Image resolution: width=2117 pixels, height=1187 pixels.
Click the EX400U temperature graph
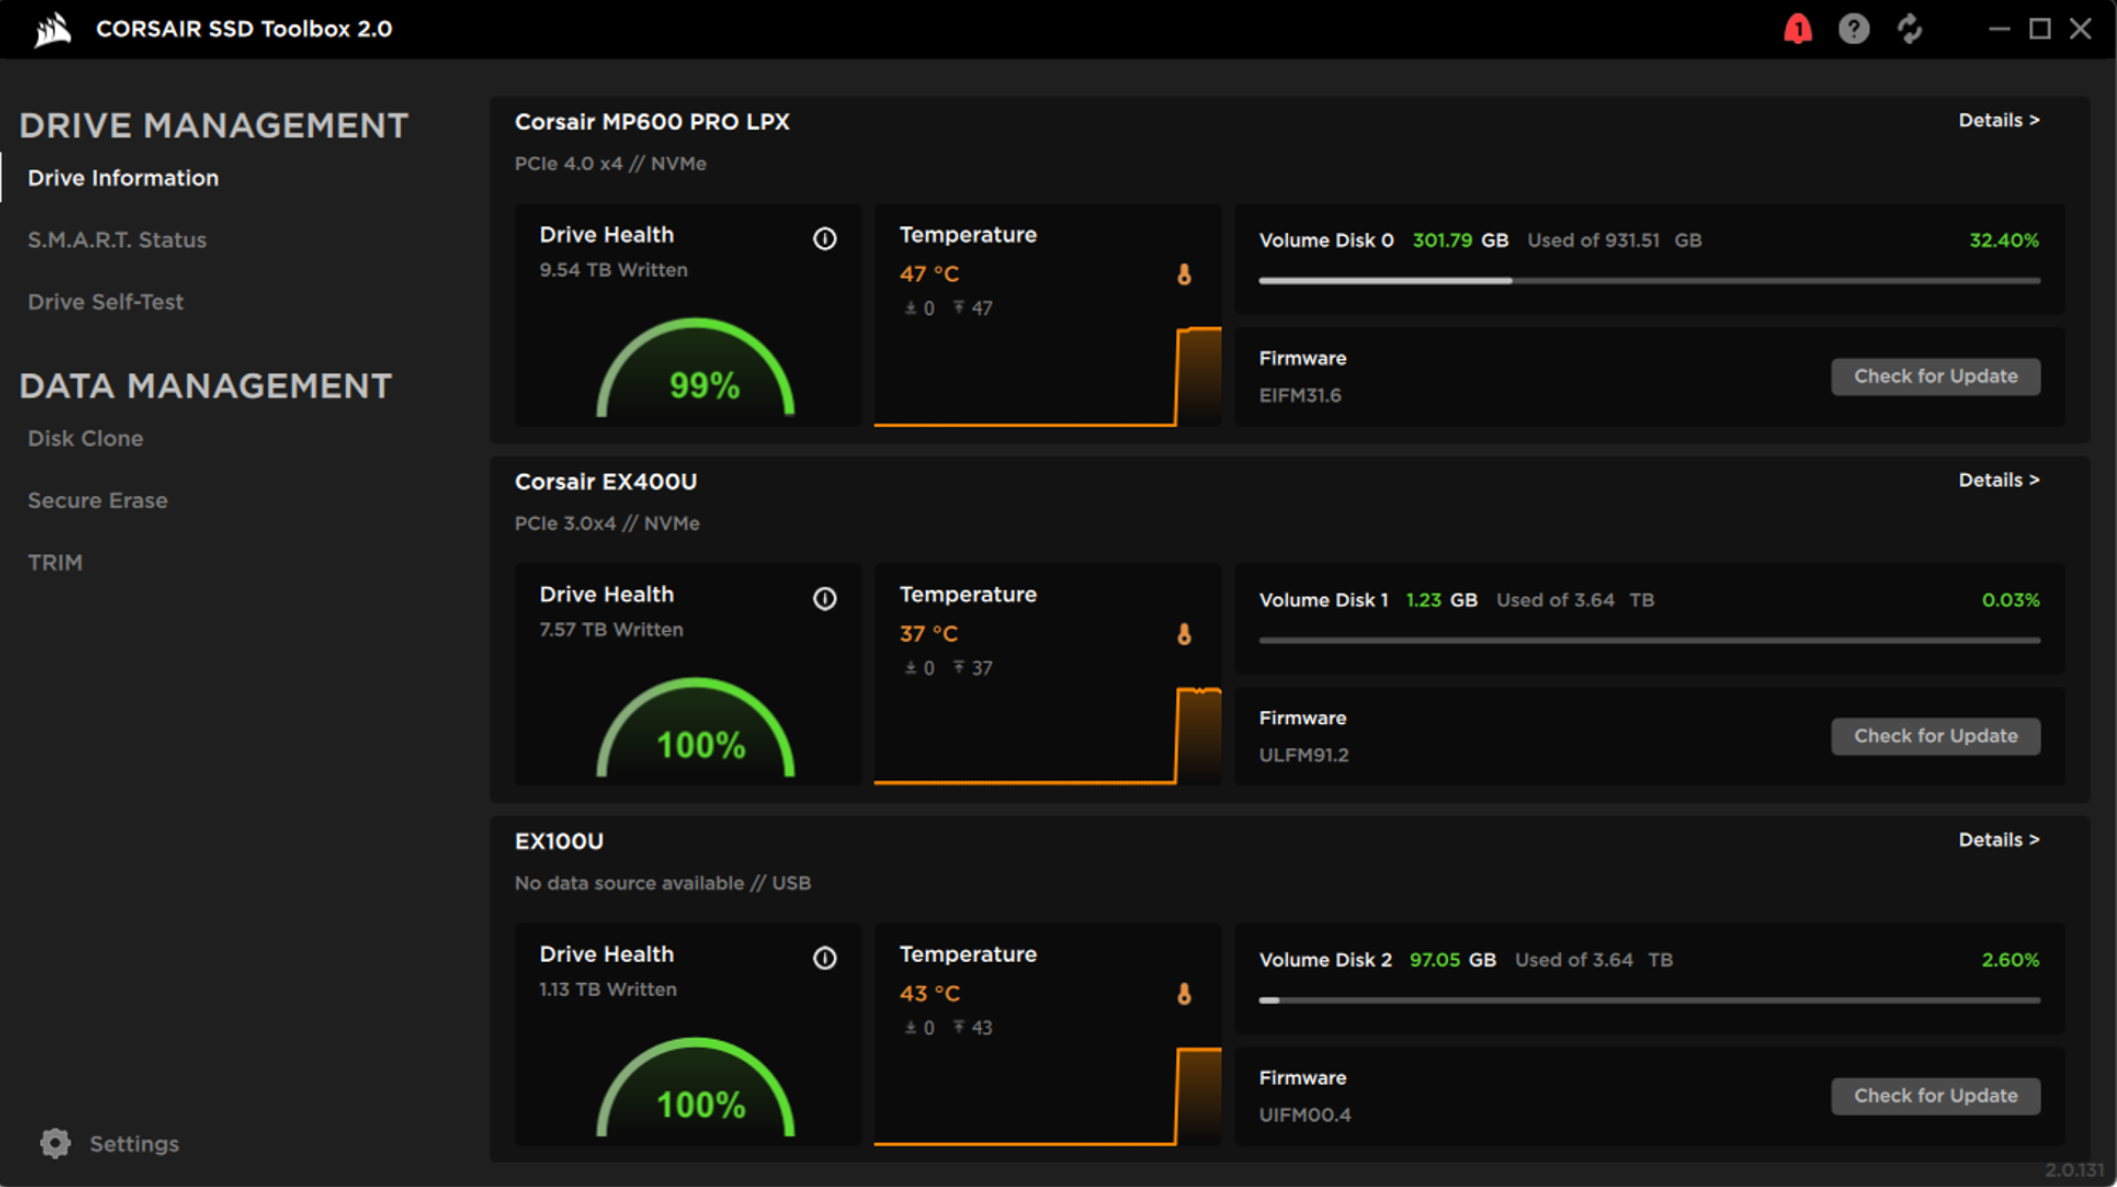point(1047,736)
